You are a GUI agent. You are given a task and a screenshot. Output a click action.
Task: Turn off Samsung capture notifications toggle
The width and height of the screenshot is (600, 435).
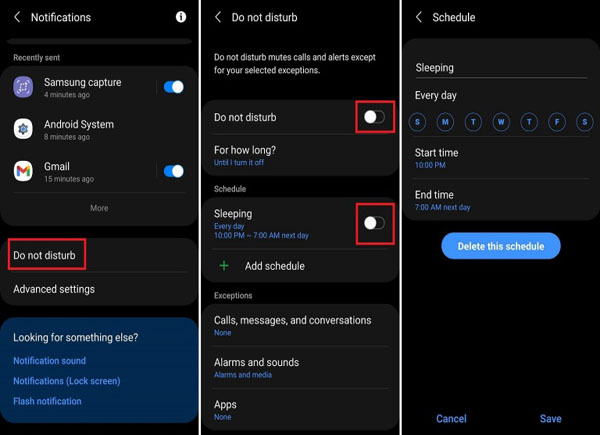click(174, 87)
